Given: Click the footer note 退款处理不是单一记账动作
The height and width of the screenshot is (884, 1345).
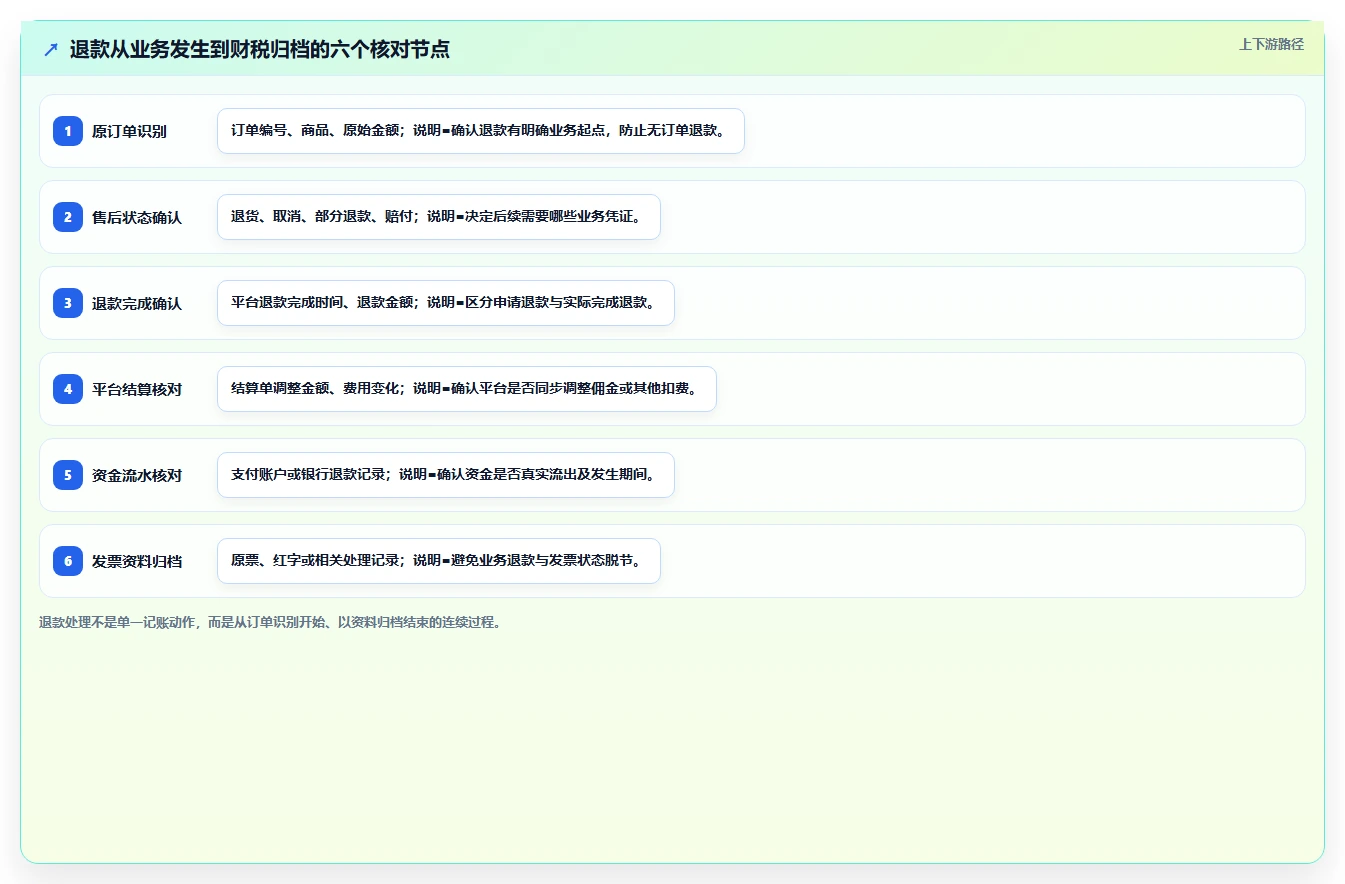Looking at the screenshot, I should 270,622.
